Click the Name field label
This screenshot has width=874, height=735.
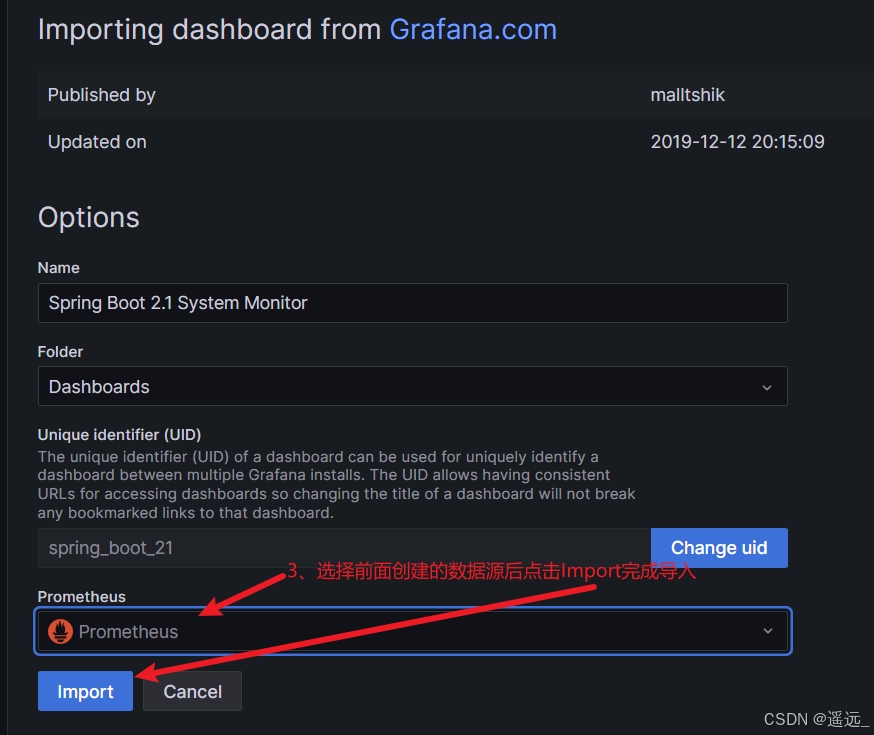click(59, 267)
